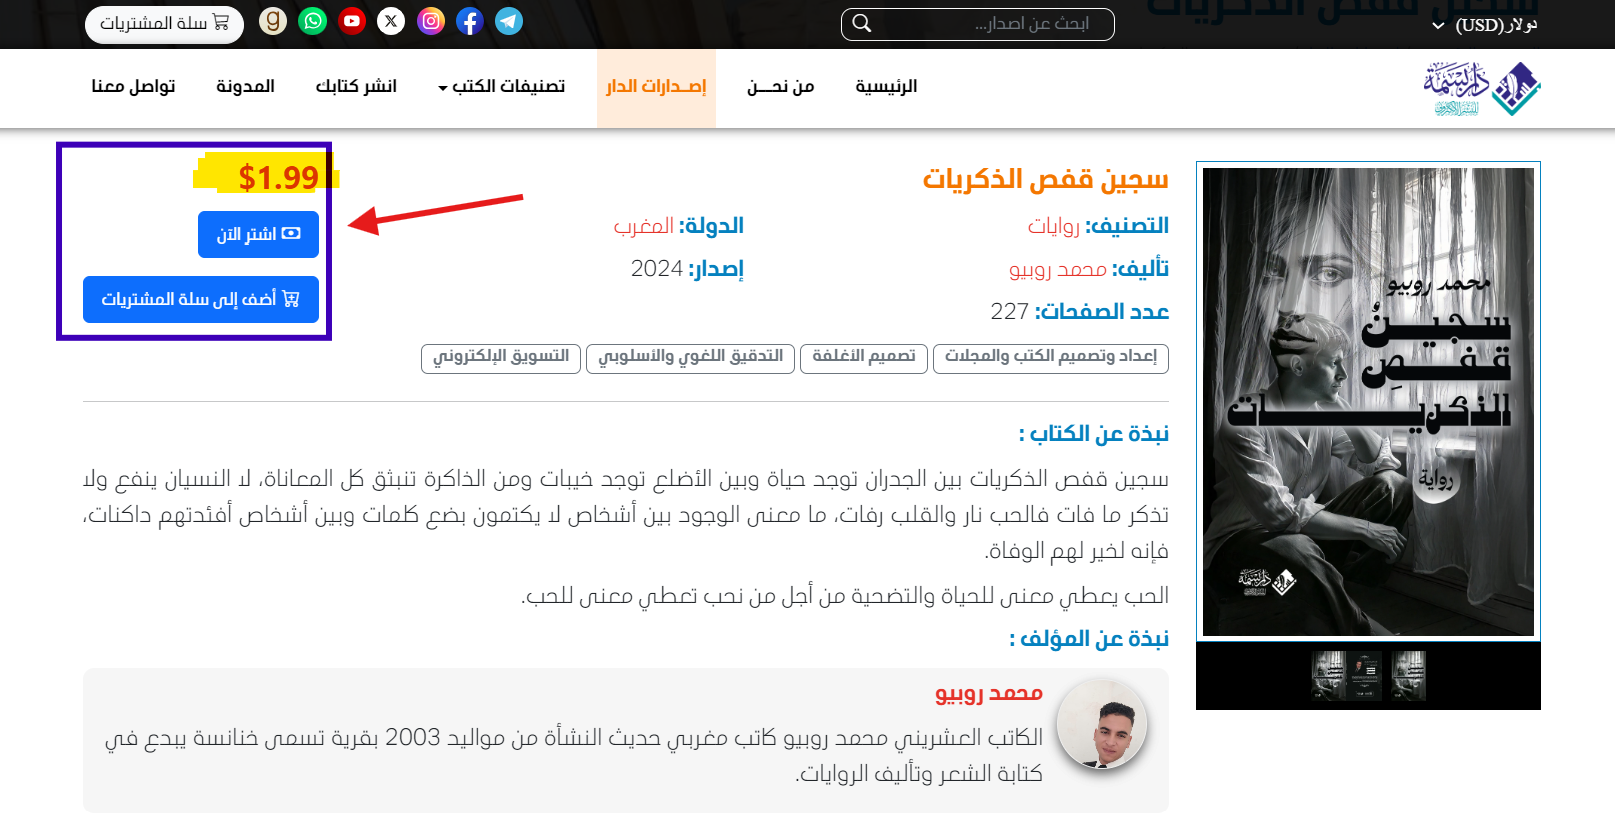
Task: Click the نبذة عن الكتاب heading
Action: [x=1093, y=433]
